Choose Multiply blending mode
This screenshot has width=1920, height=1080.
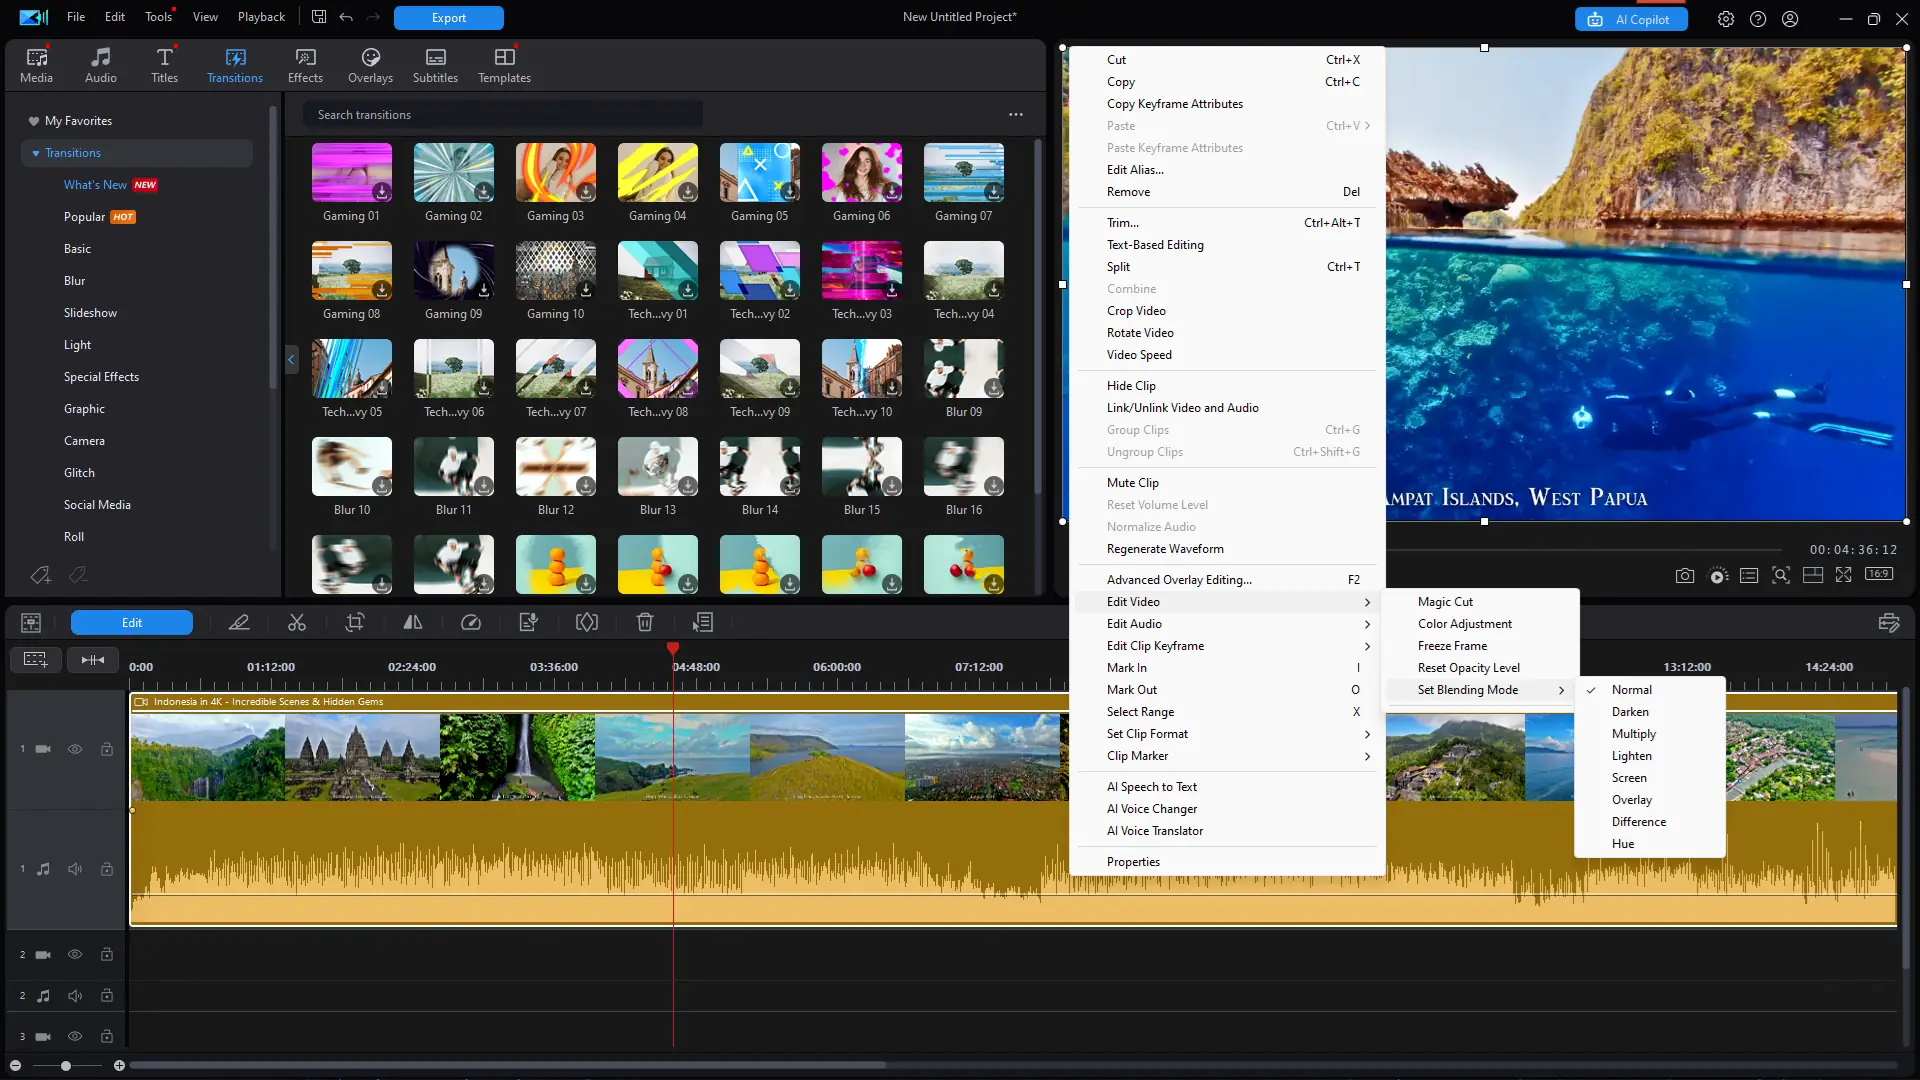pyautogui.click(x=1633, y=734)
